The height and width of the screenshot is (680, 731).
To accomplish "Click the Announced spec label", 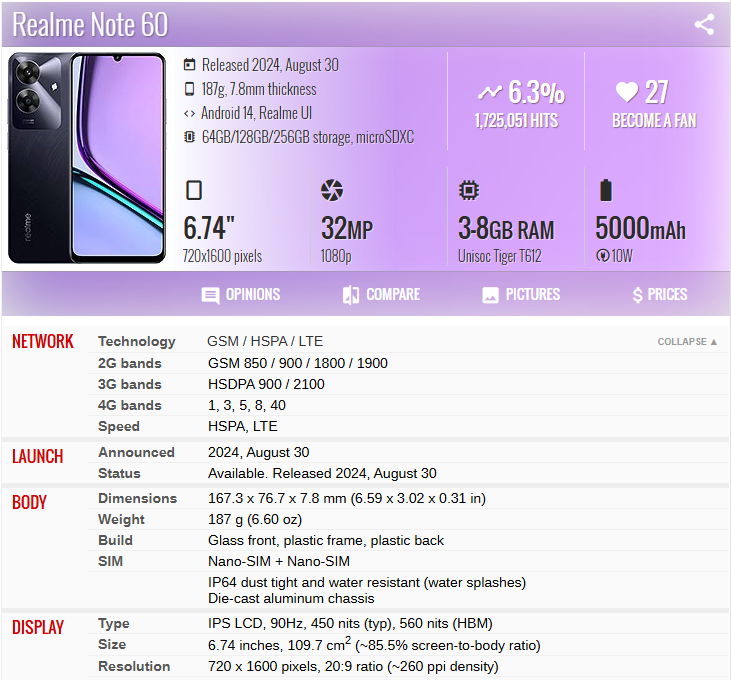I will tap(136, 452).
